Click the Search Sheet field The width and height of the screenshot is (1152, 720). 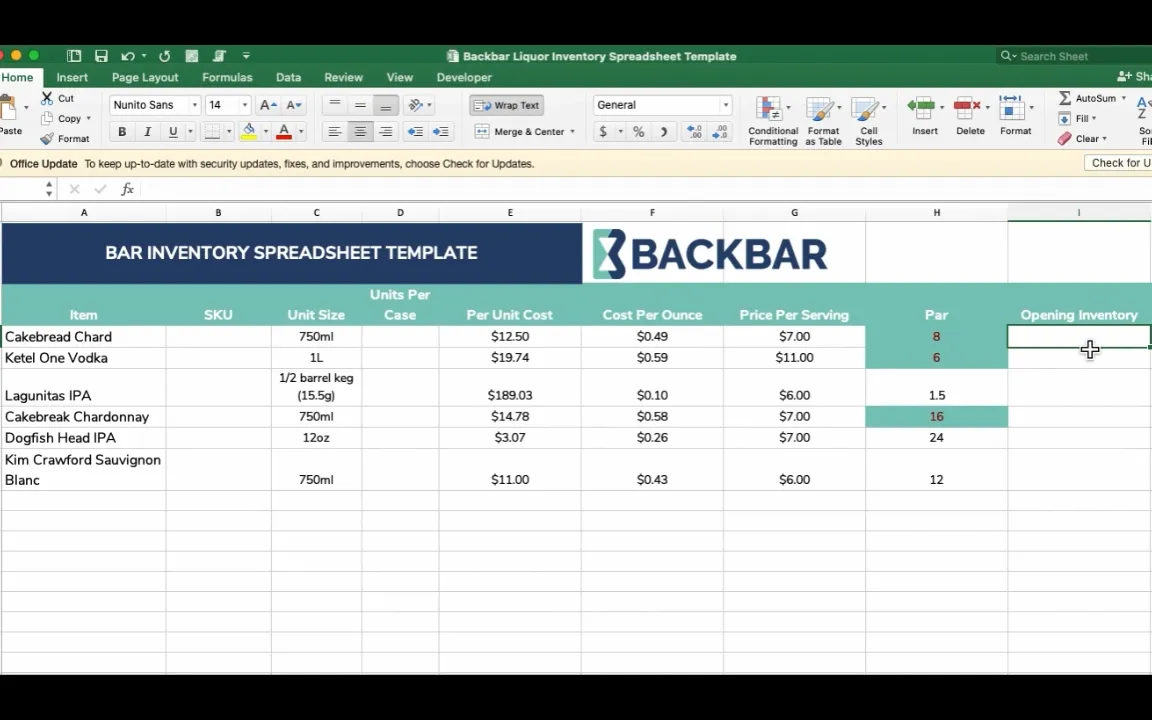click(x=1076, y=56)
